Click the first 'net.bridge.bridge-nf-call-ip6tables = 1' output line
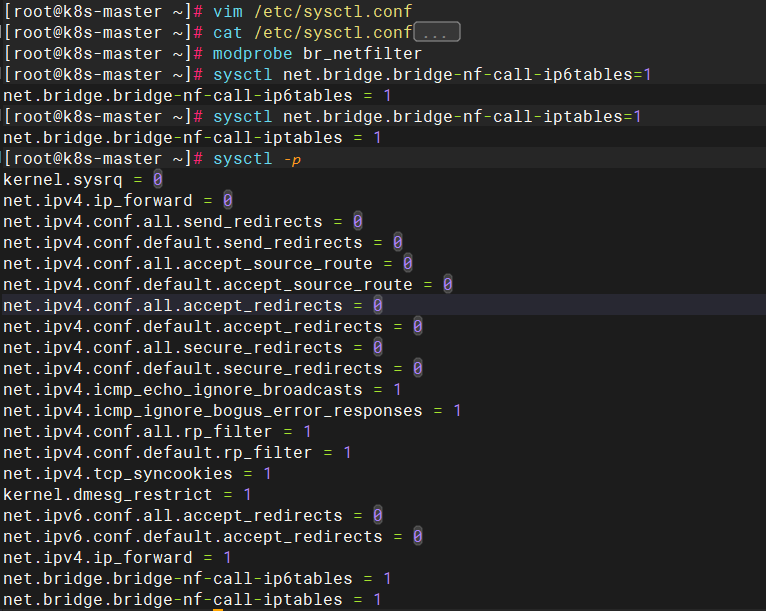766x611 pixels. (197, 96)
